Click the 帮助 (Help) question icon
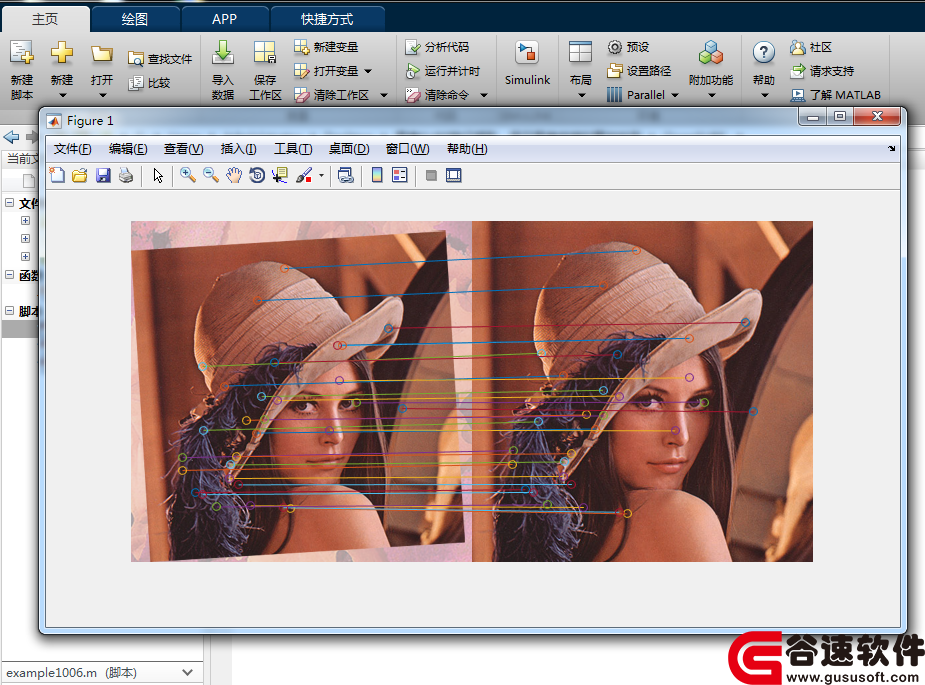The image size is (925, 685). pos(763,53)
